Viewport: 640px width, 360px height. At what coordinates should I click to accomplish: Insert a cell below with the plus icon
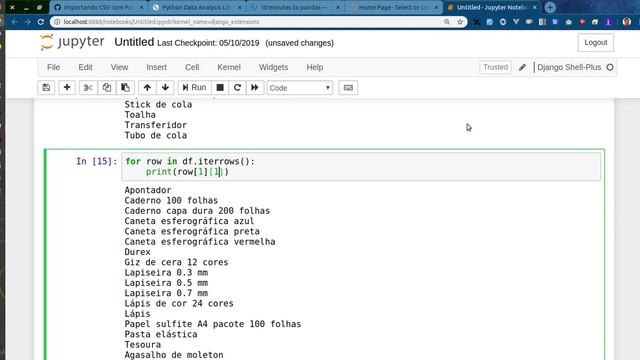click(67, 88)
